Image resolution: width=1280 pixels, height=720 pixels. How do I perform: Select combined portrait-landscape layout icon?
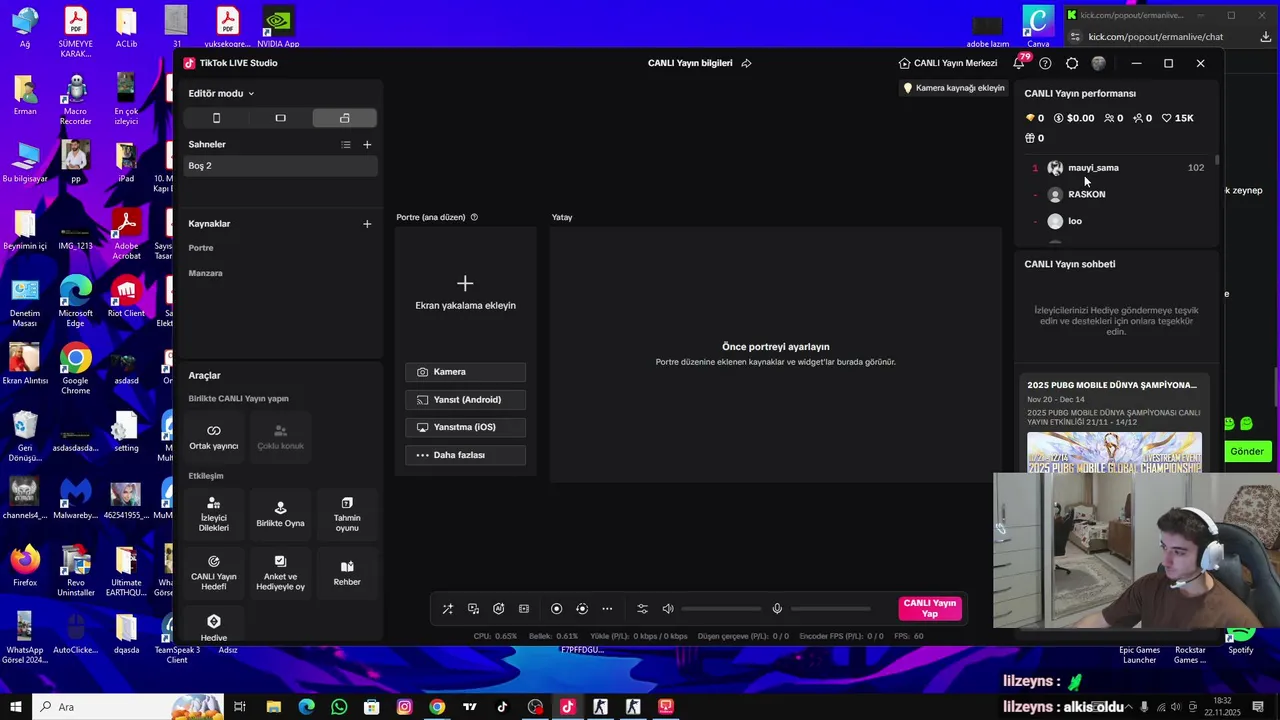[x=344, y=118]
